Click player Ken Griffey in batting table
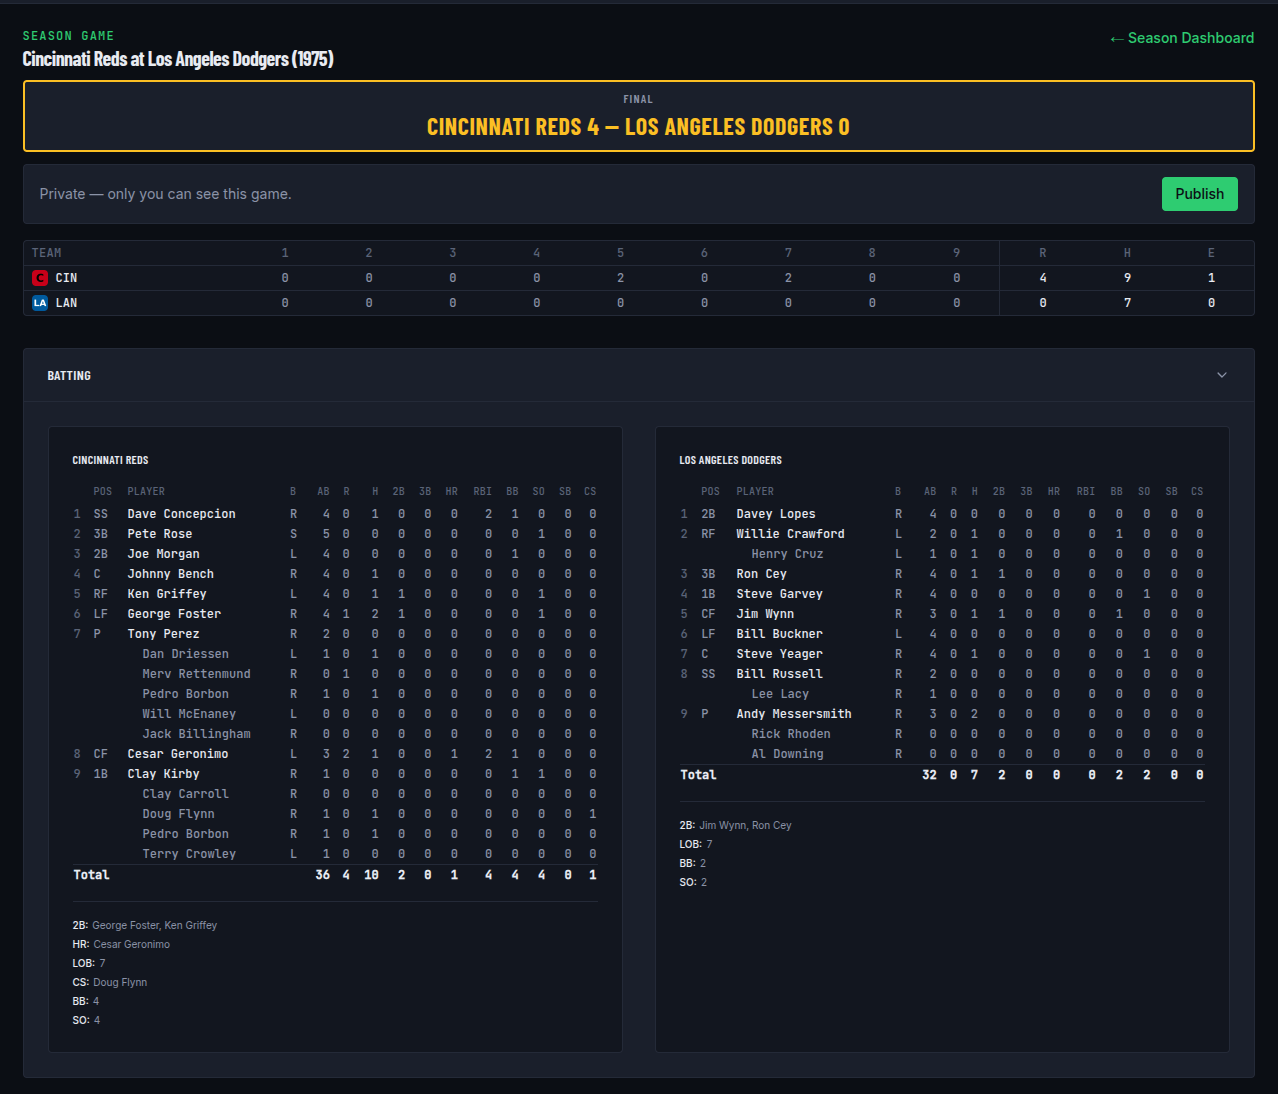1278x1094 pixels. pyautogui.click(x=166, y=594)
